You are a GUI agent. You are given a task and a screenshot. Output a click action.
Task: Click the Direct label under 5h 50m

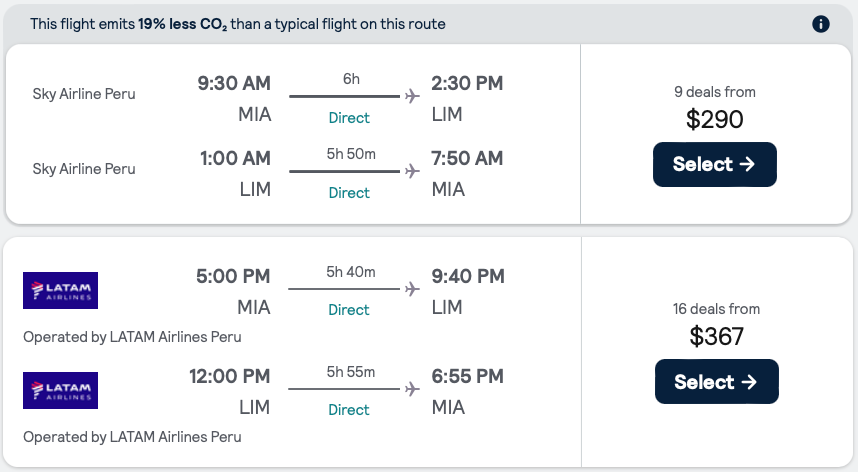pos(349,193)
